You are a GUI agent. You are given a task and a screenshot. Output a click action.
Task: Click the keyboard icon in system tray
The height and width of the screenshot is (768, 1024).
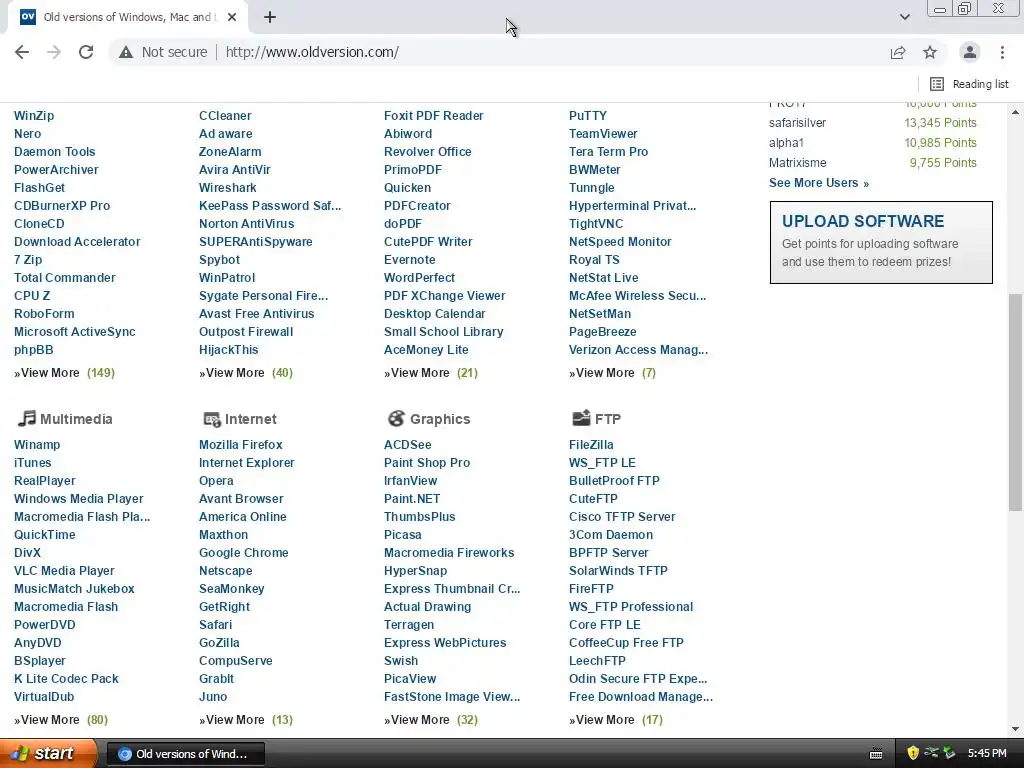tap(876, 754)
